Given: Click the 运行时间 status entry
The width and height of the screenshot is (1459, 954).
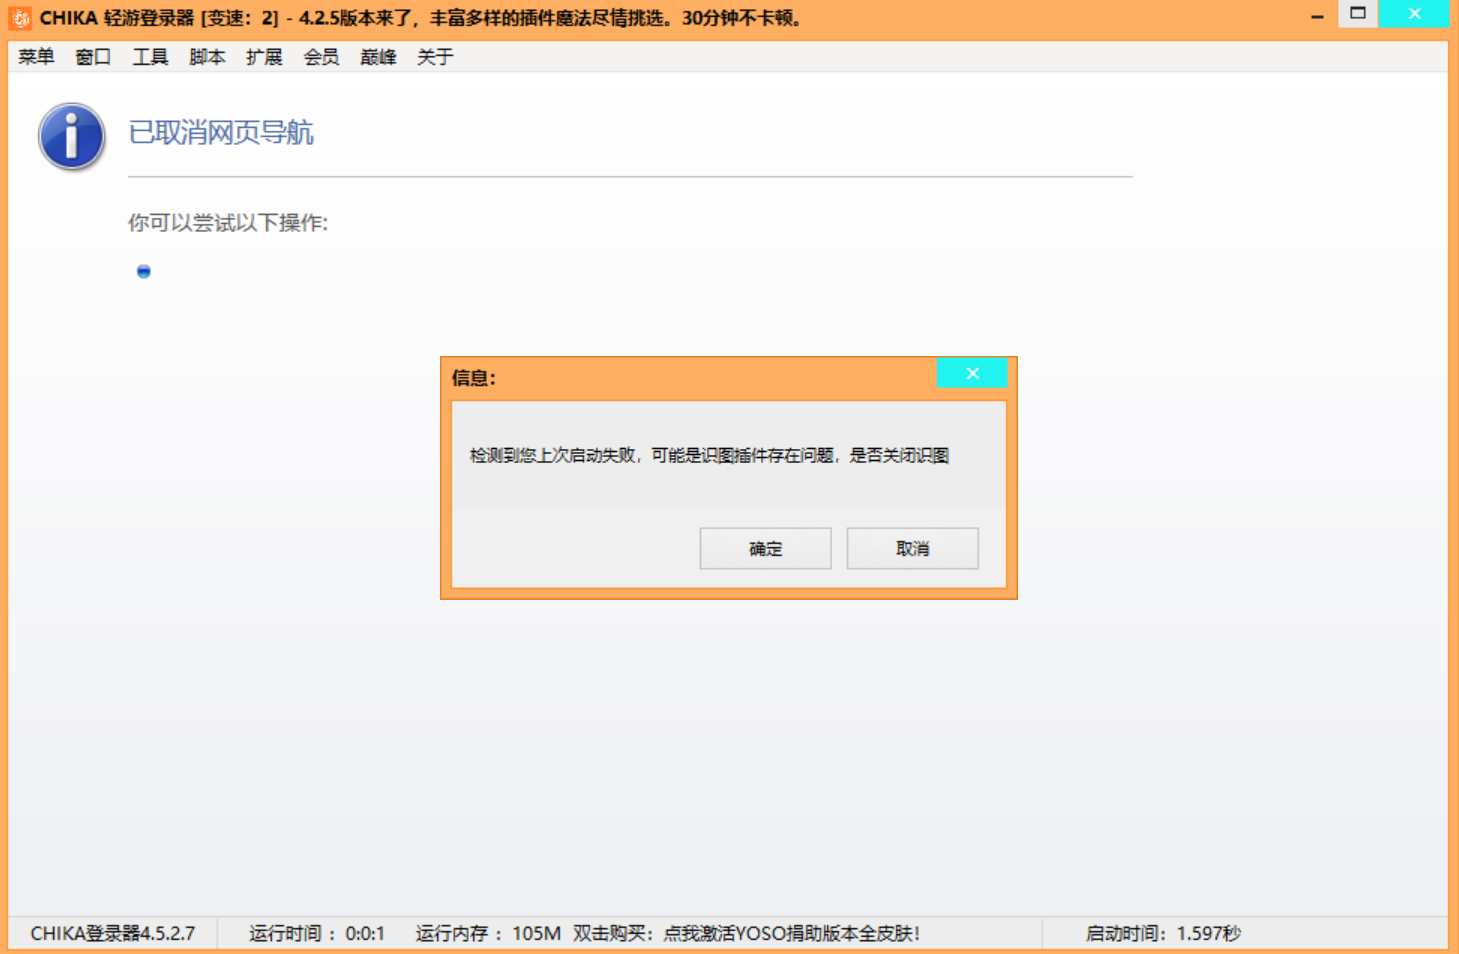Looking at the screenshot, I should click(x=316, y=933).
